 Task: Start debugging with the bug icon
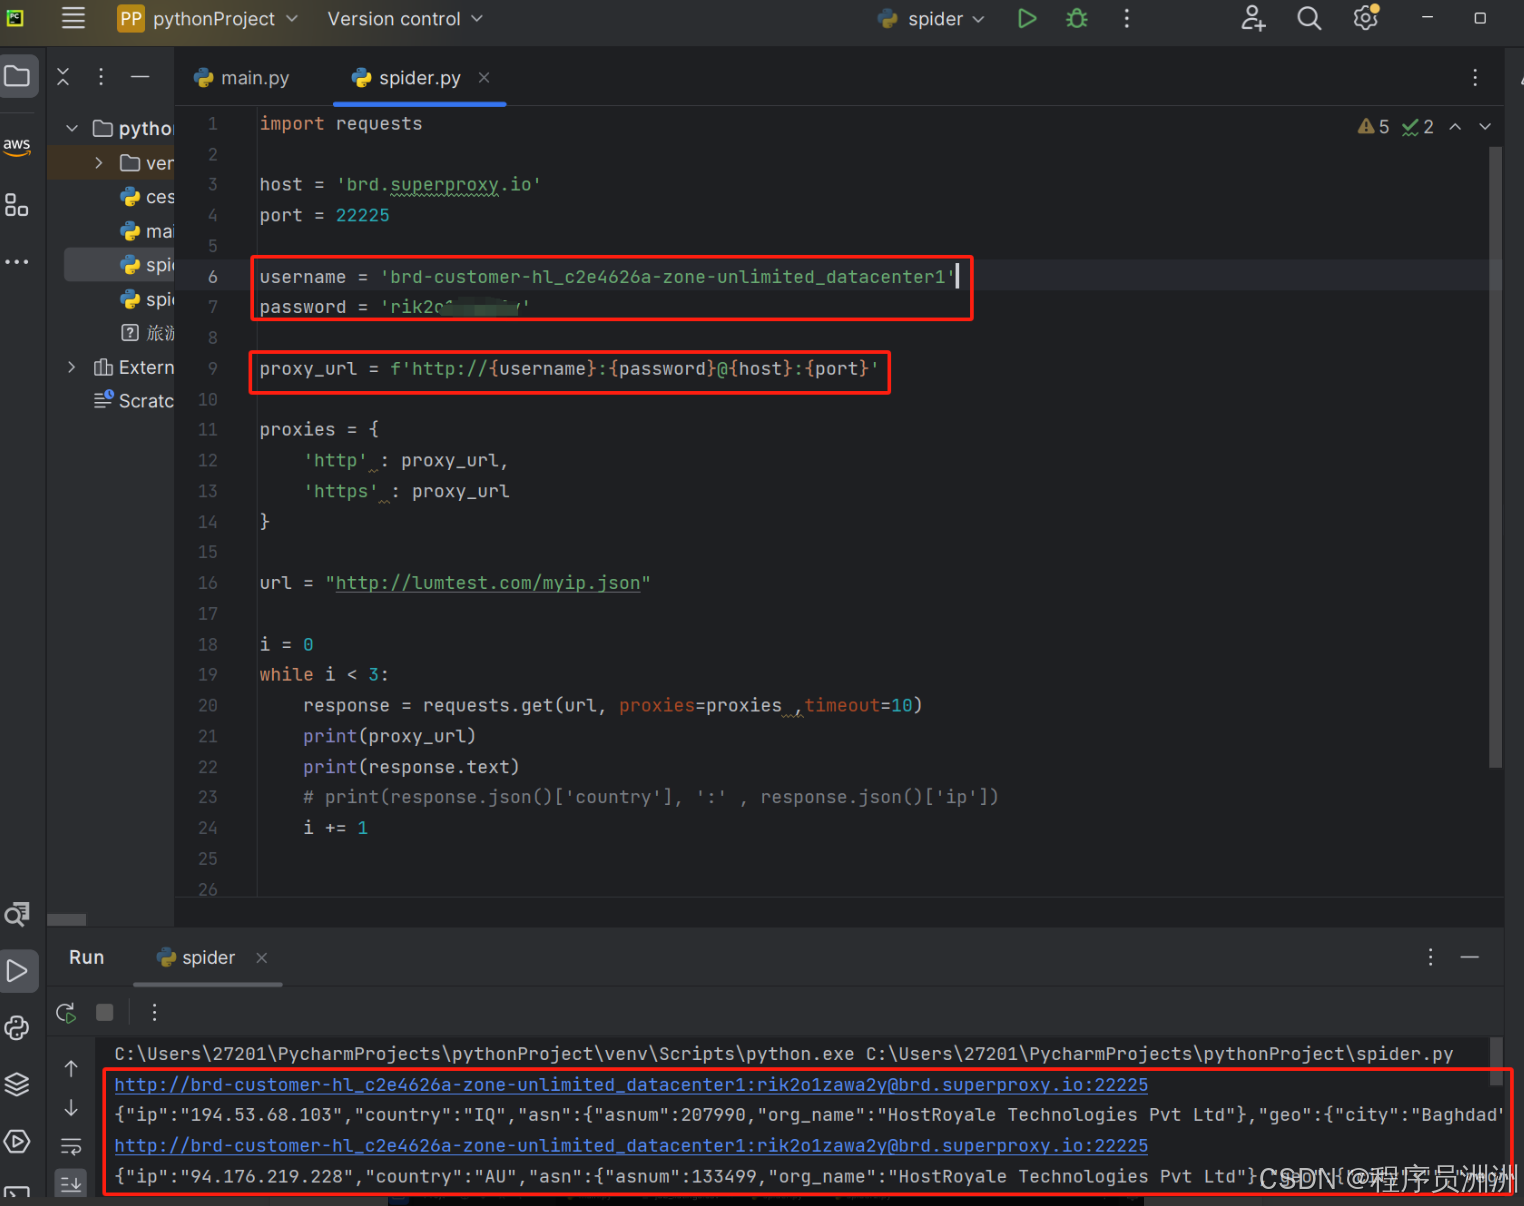pos(1077,18)
